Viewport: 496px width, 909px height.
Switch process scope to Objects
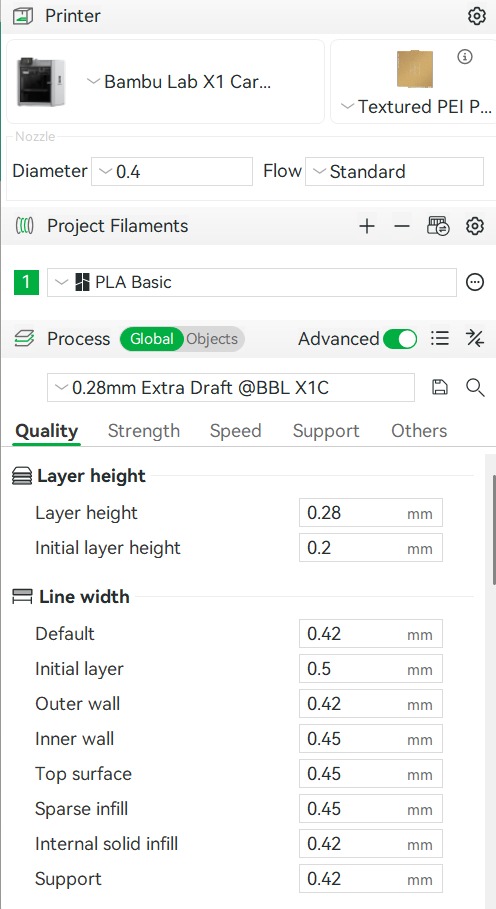(212, 339)
